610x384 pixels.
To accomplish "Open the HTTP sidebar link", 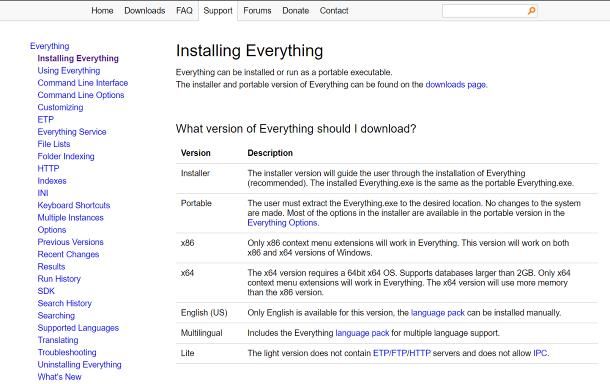I will 48,168.
